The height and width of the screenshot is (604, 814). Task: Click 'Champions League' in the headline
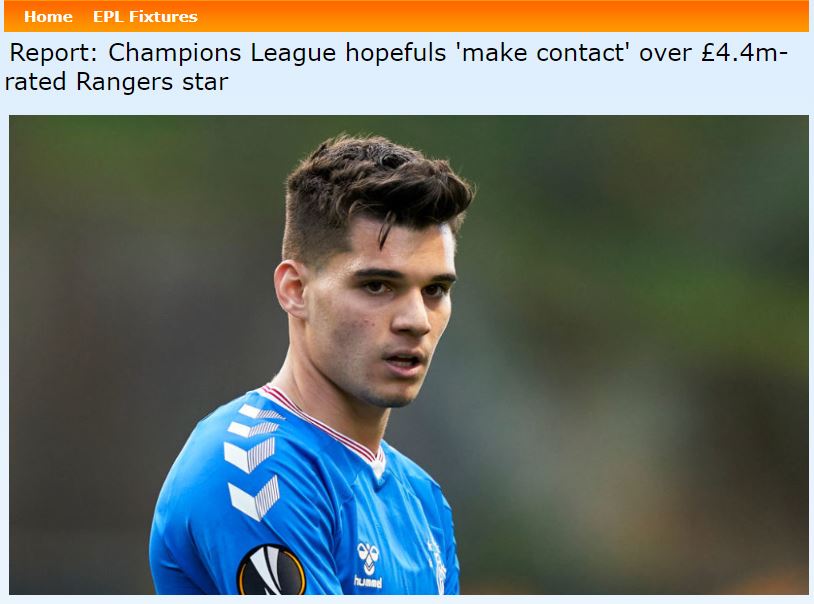[x=222, y=53]
